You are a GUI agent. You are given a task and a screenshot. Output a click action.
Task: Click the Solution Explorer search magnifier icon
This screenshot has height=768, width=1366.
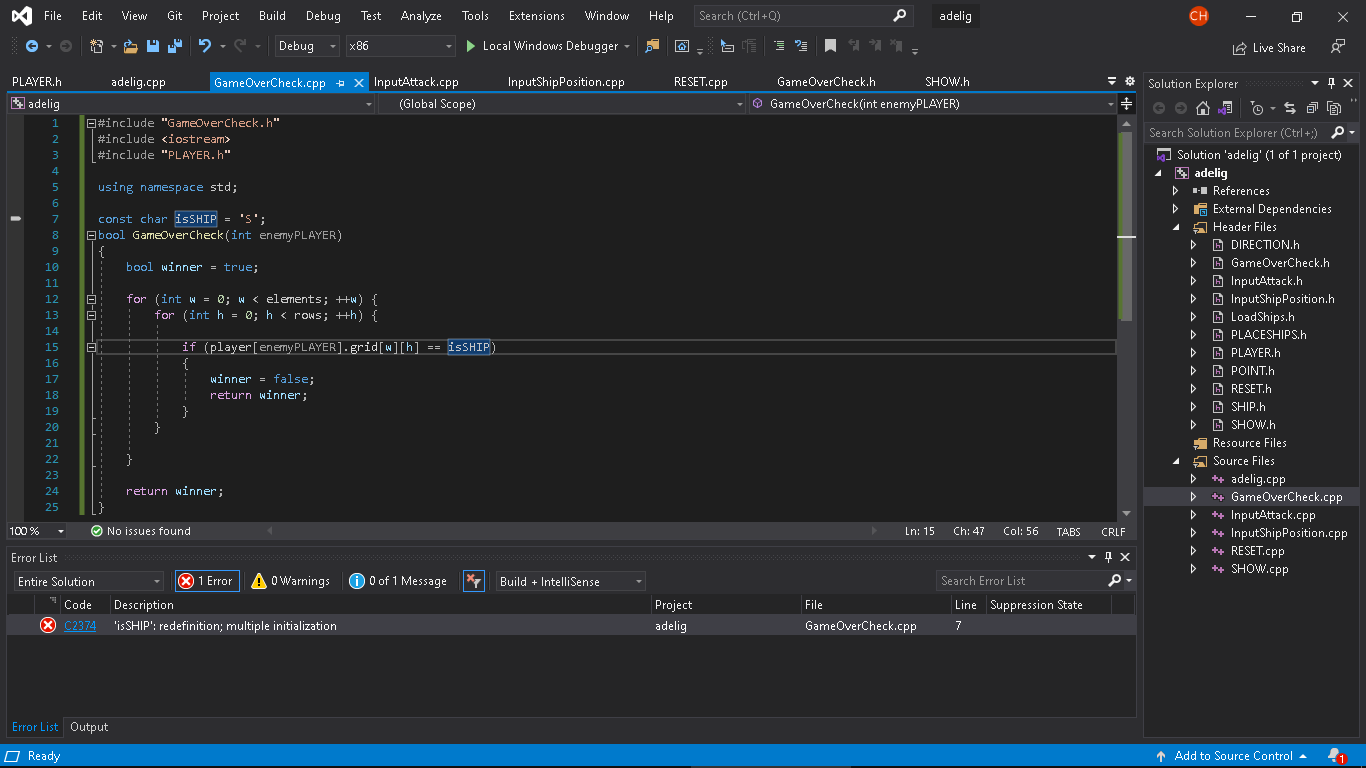[1339, 132]
